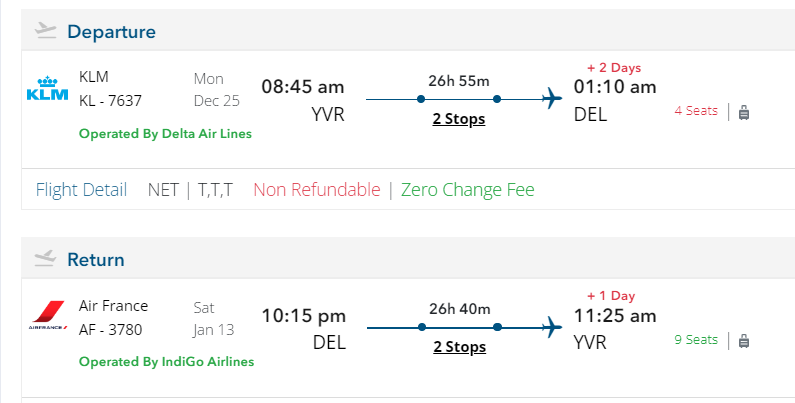Click the first stop dot on departure route
The width and height of the screenshot is (795, 403).
(x=421, y=99)
